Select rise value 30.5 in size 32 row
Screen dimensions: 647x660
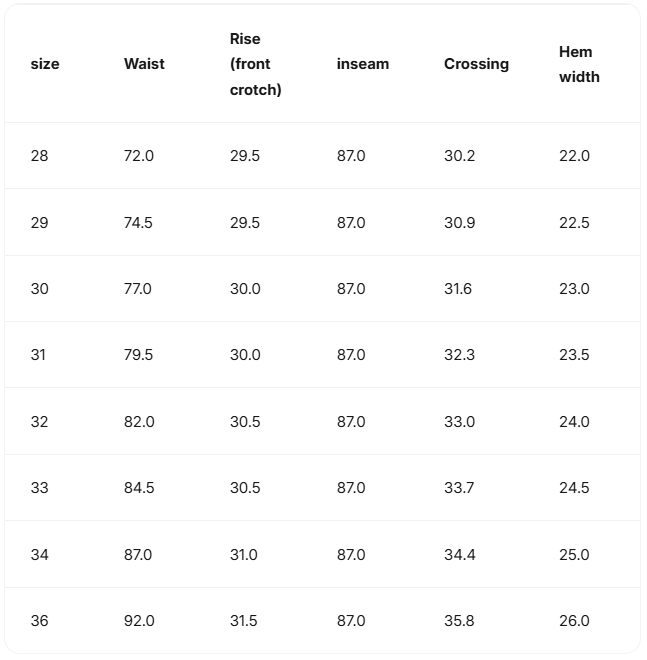tap(245, 422)
